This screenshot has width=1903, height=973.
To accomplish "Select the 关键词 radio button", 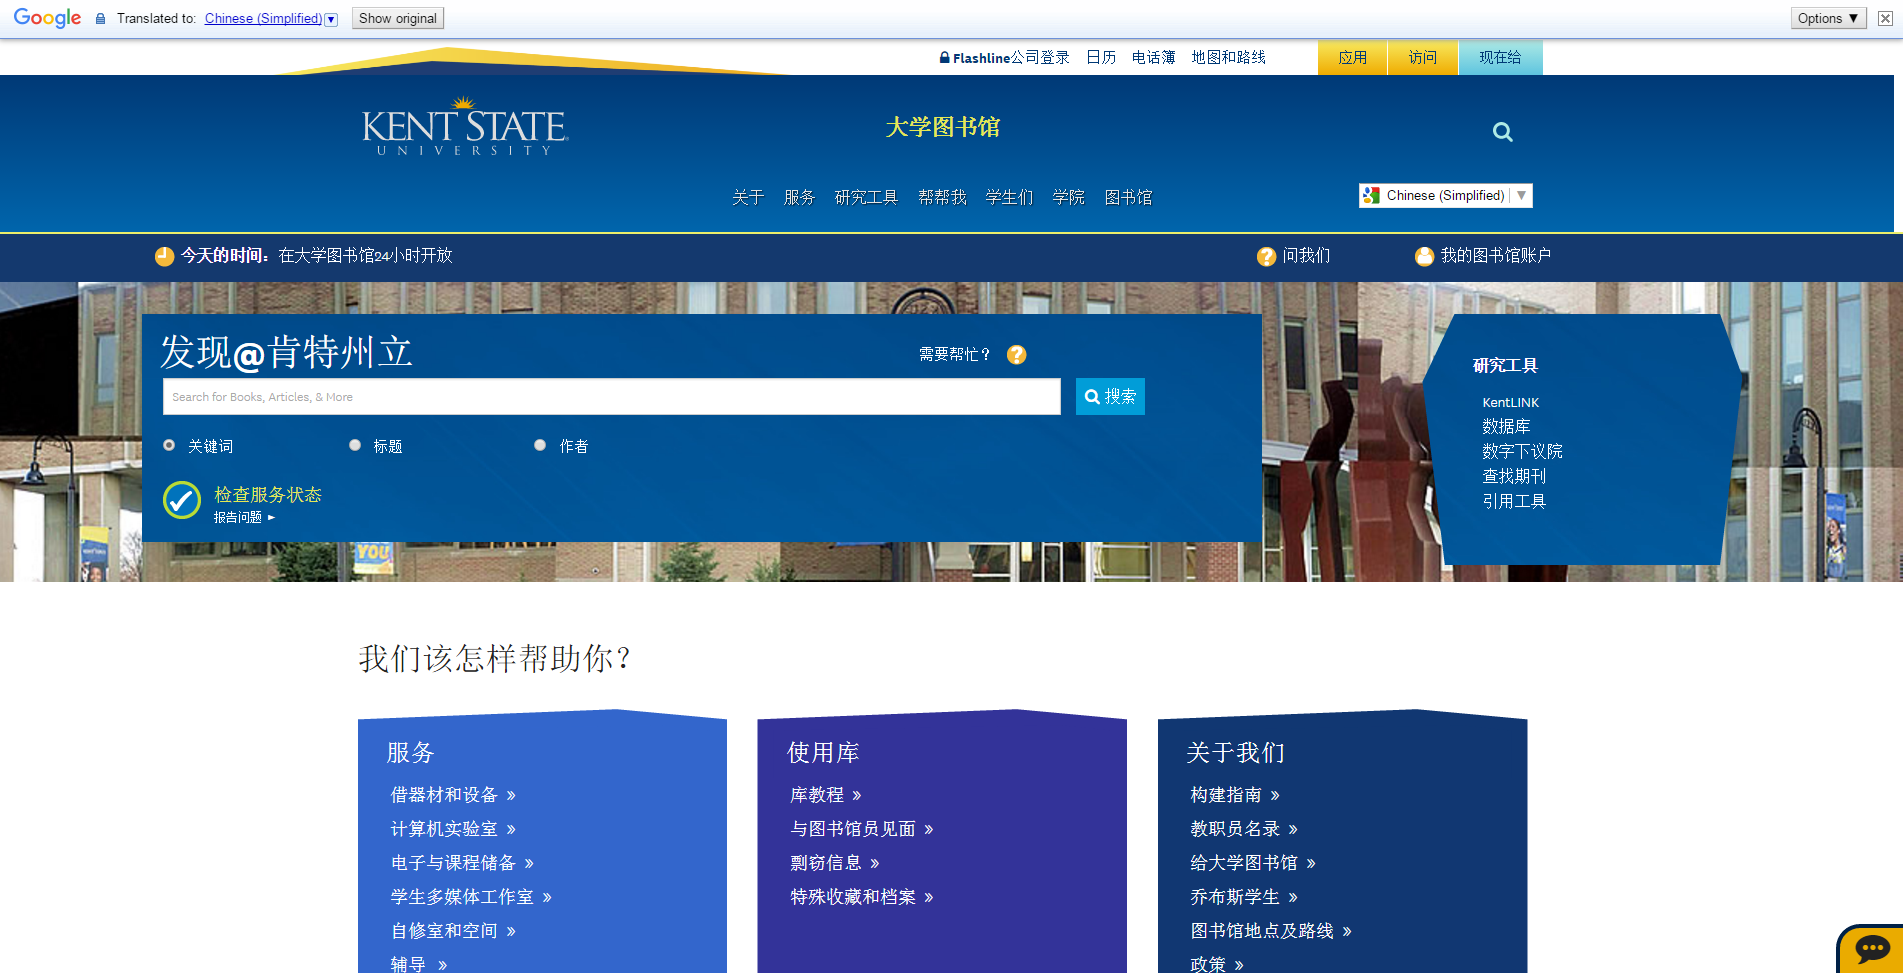I will pos(169,445).
